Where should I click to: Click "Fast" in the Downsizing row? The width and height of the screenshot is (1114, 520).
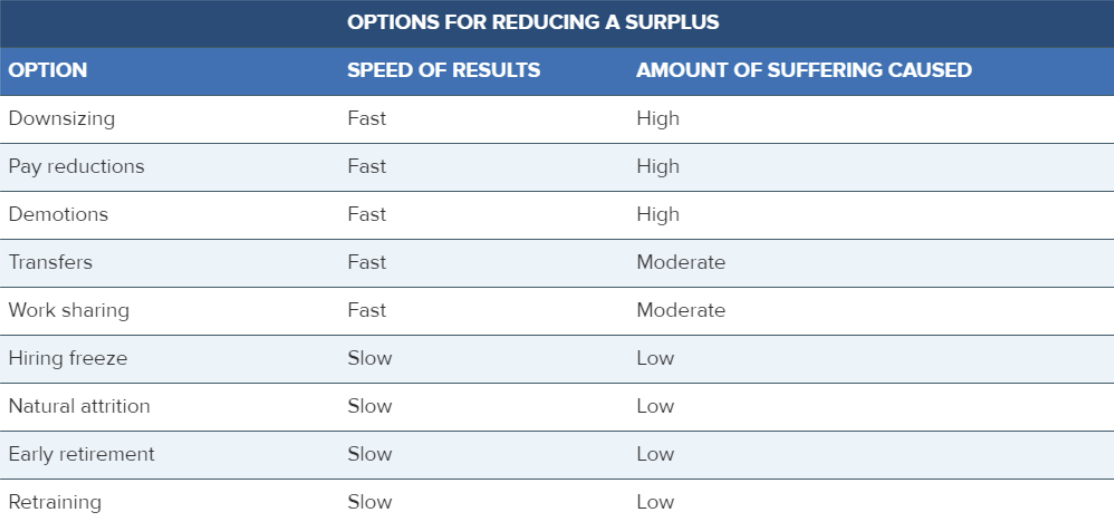(366, 118)
